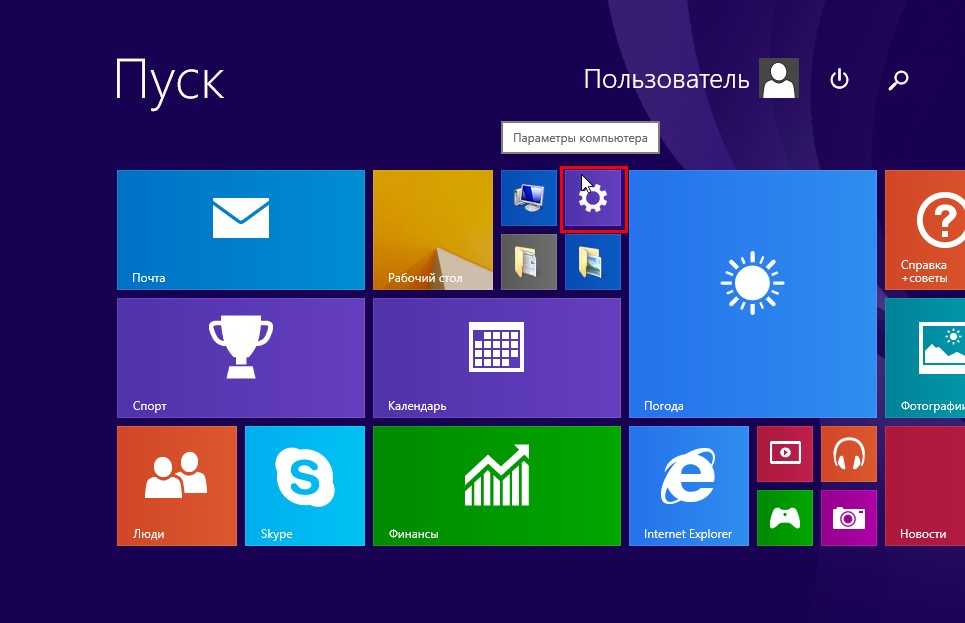965x623 pixels.
Task: Open the Рабочий стол desktop tile
Action: pyautogui.click(x=432, y=230)
